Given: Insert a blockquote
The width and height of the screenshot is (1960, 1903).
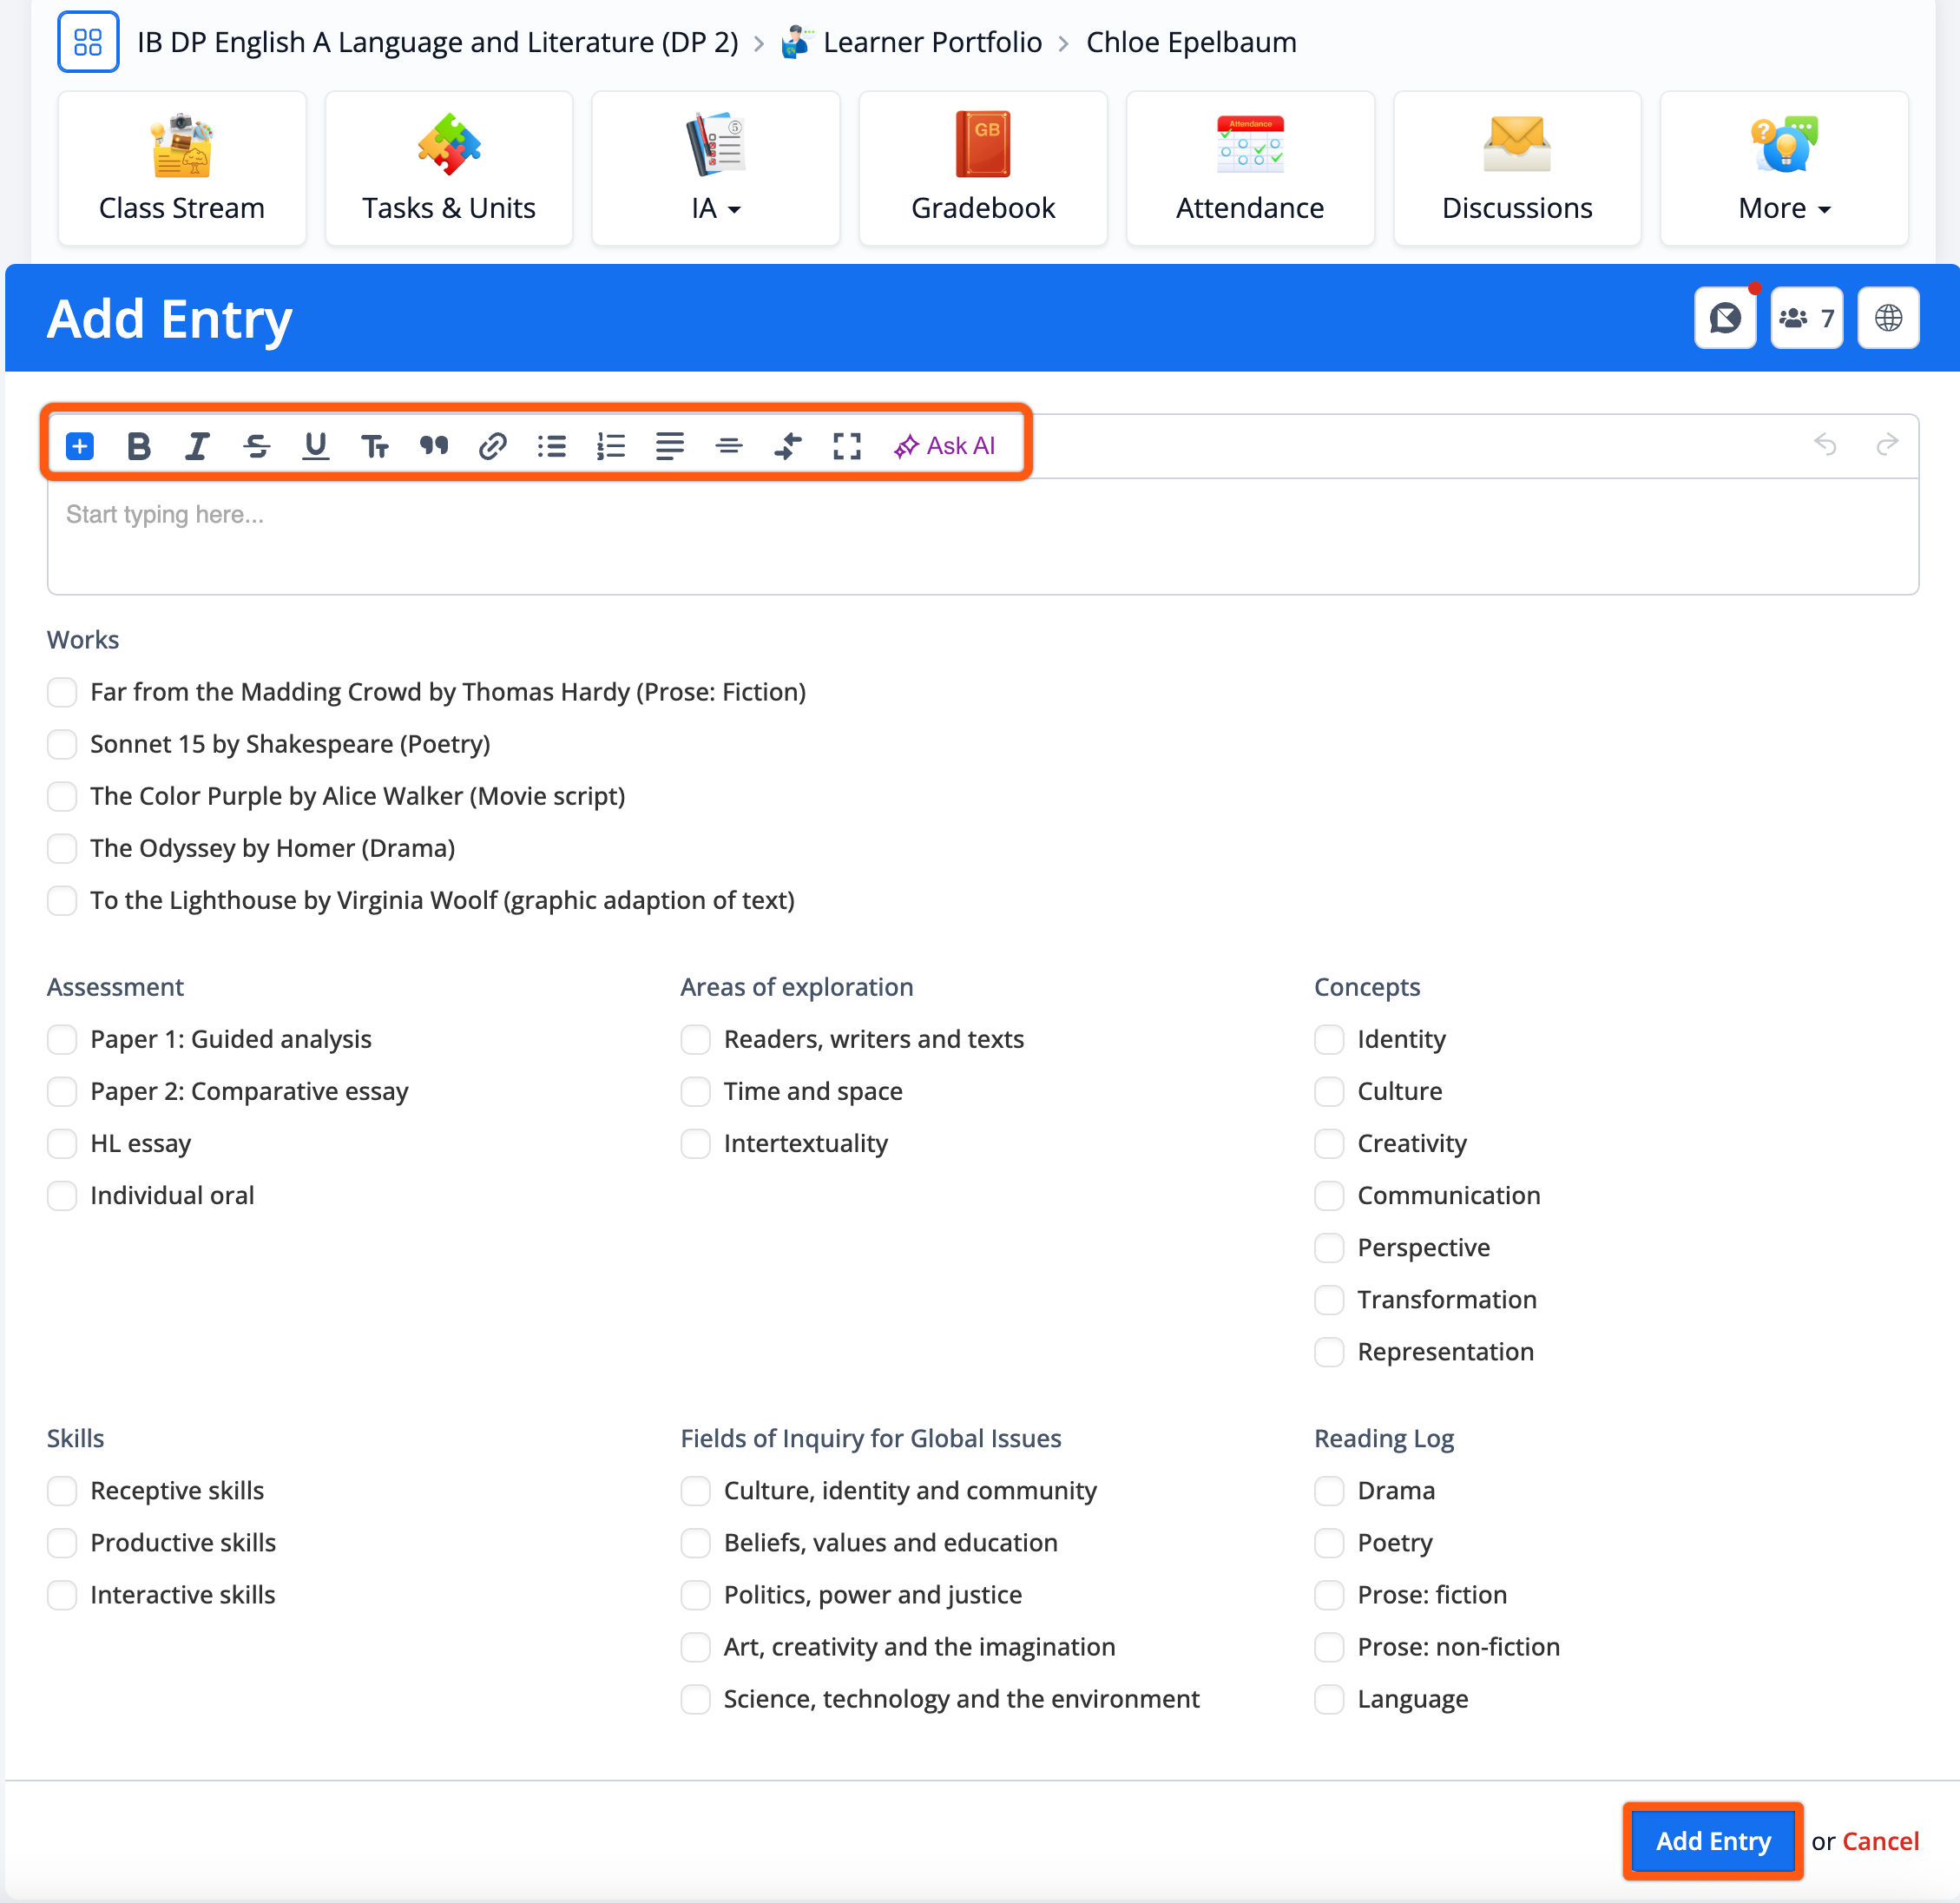Looking at the screenshot, I should 433,446.
